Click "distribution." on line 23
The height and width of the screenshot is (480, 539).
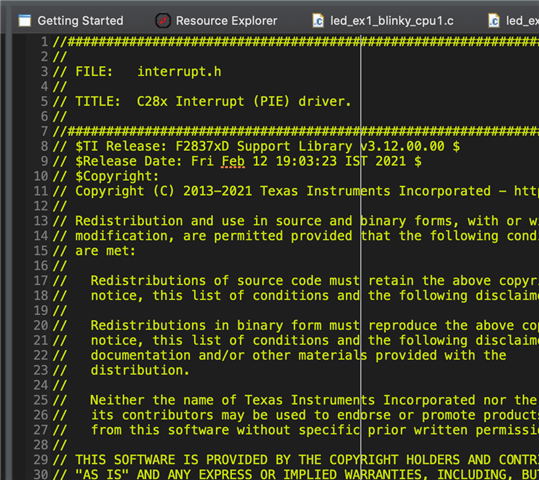click(x=140, y=370)
